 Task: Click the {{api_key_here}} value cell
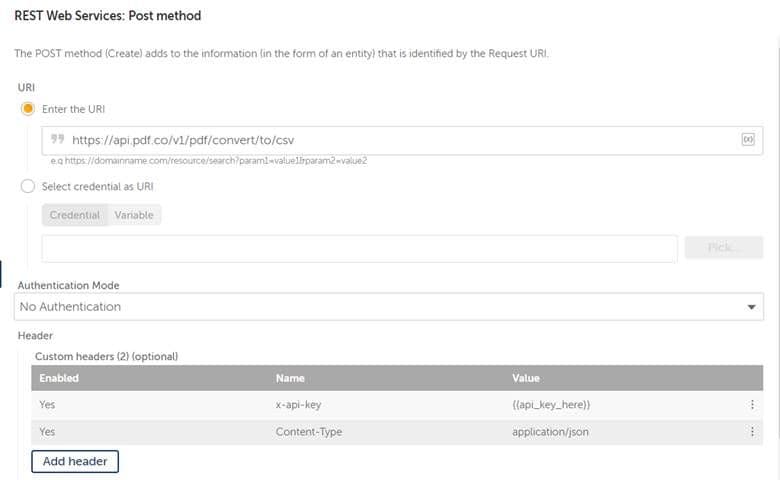coord(551,405)
